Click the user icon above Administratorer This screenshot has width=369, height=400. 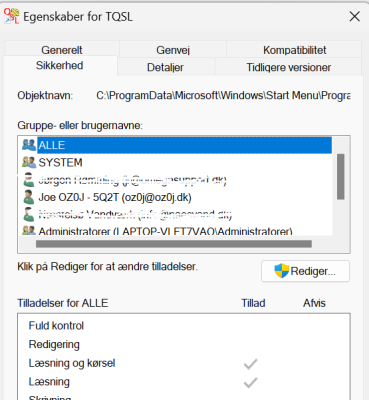(x=29, y=214)
